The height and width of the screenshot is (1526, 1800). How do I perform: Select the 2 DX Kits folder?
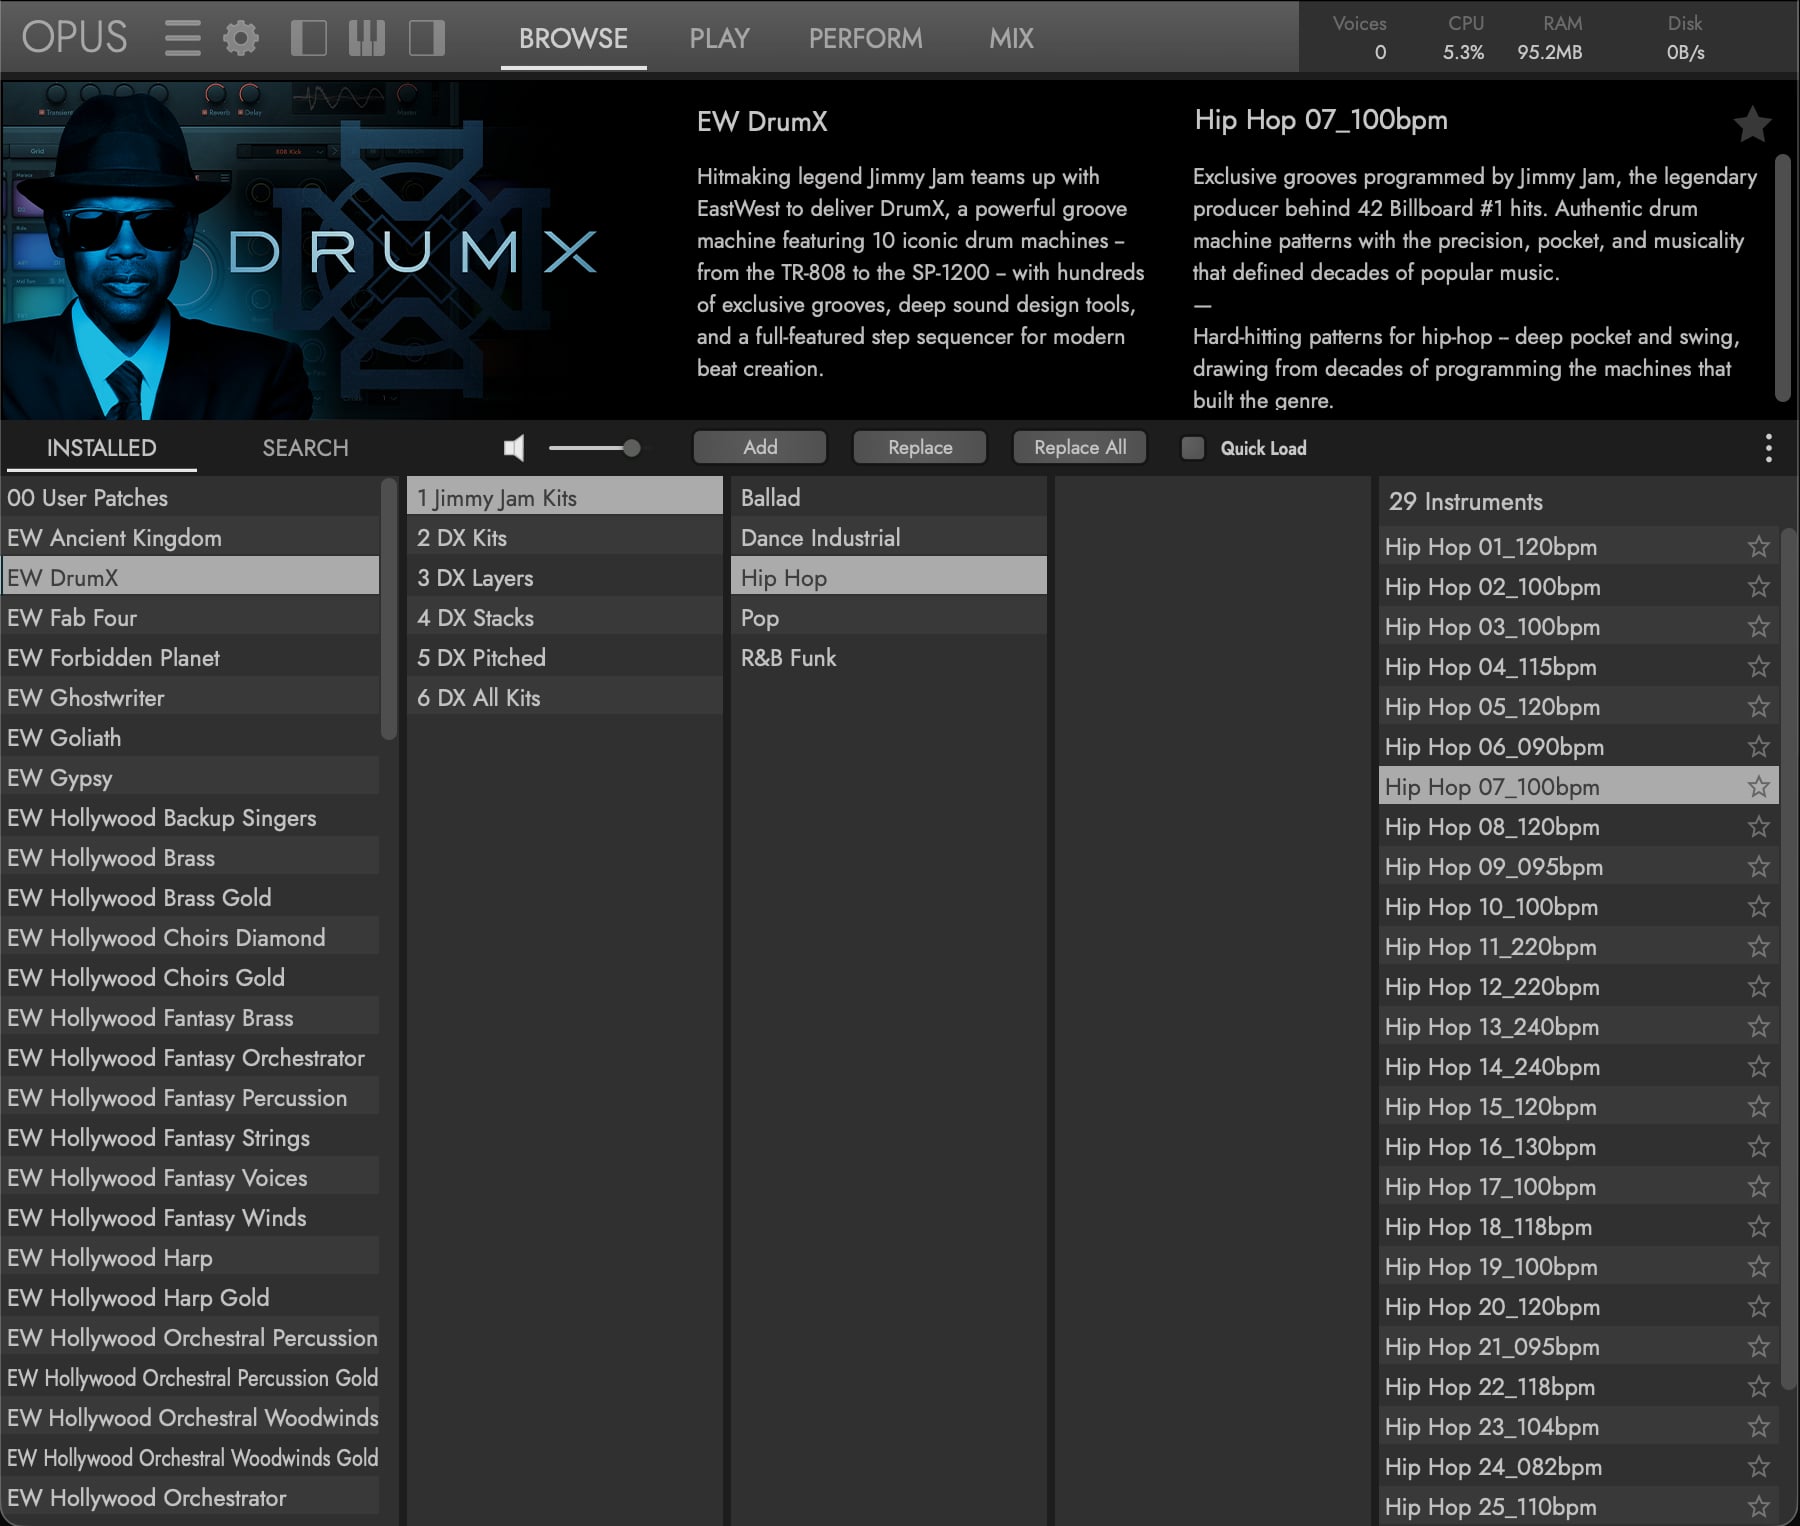pyautogui.click(x=564, y=538)
